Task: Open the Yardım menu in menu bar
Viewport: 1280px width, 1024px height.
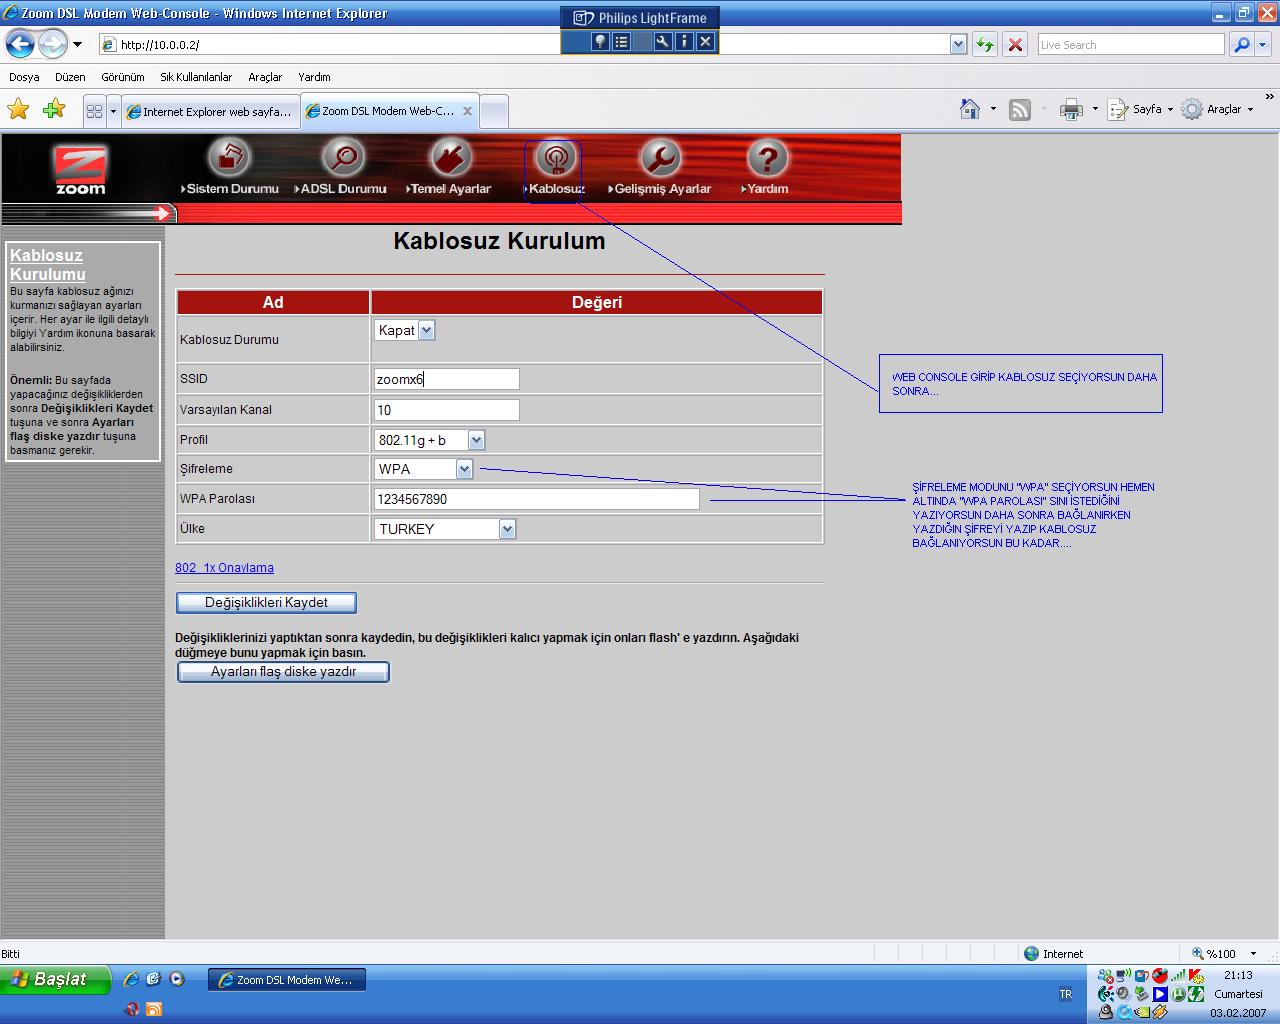Action: pyautogui.click(x=314, y=77)
